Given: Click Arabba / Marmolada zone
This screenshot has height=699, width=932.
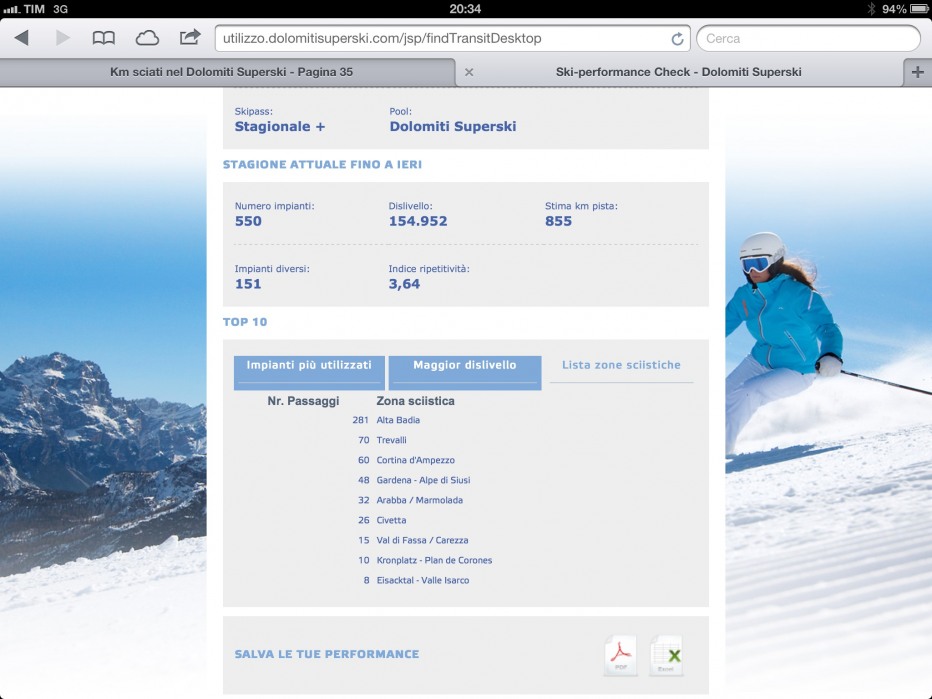Looking at the screenshot, I should 420,500.
